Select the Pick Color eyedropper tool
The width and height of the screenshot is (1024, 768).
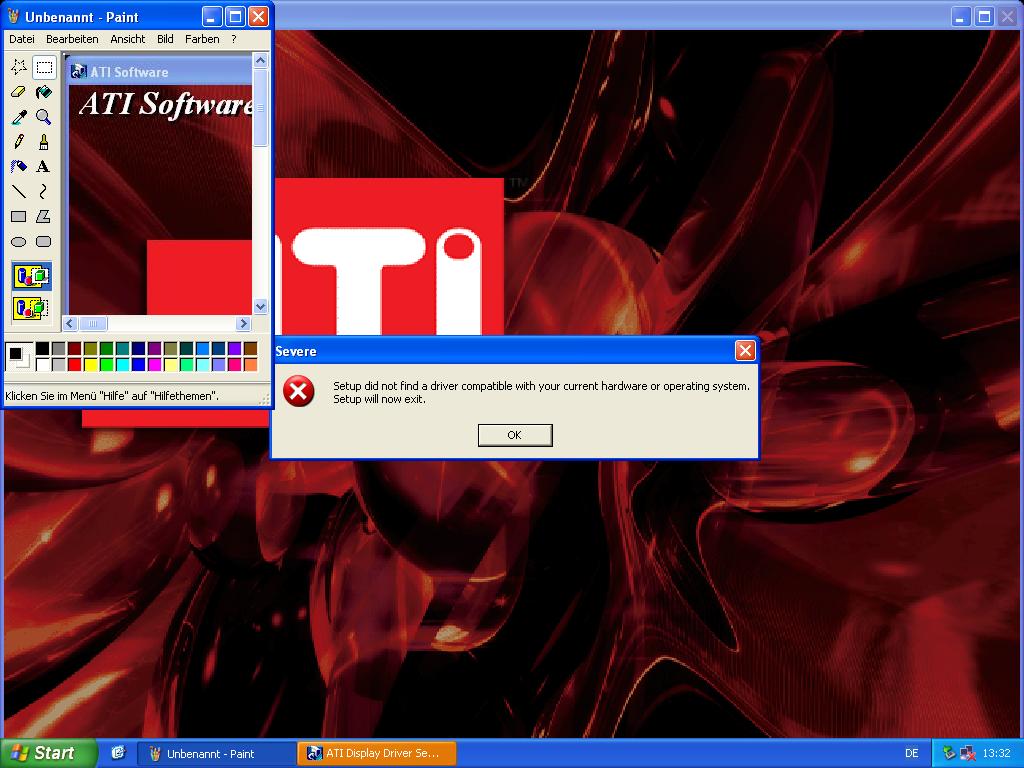[x=19, y=117]
